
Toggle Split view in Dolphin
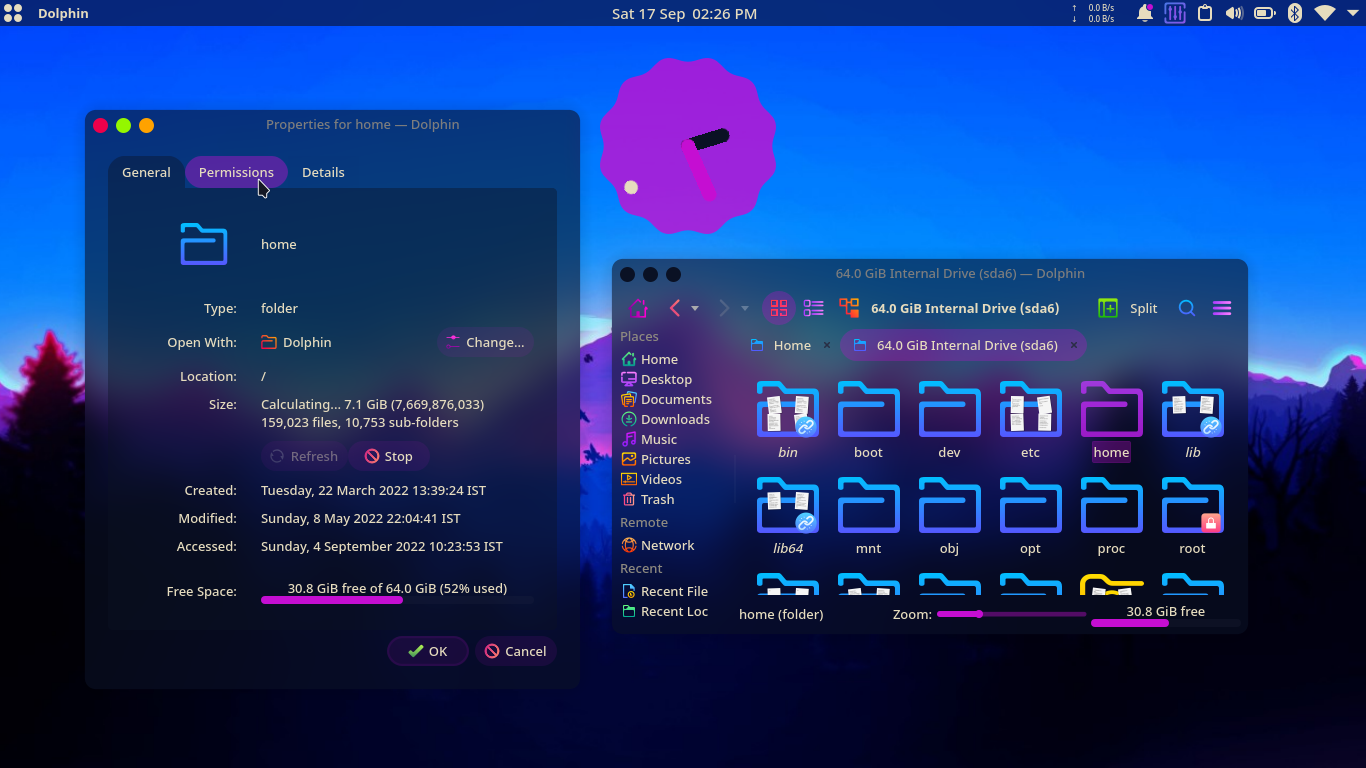pos(1128,308)
